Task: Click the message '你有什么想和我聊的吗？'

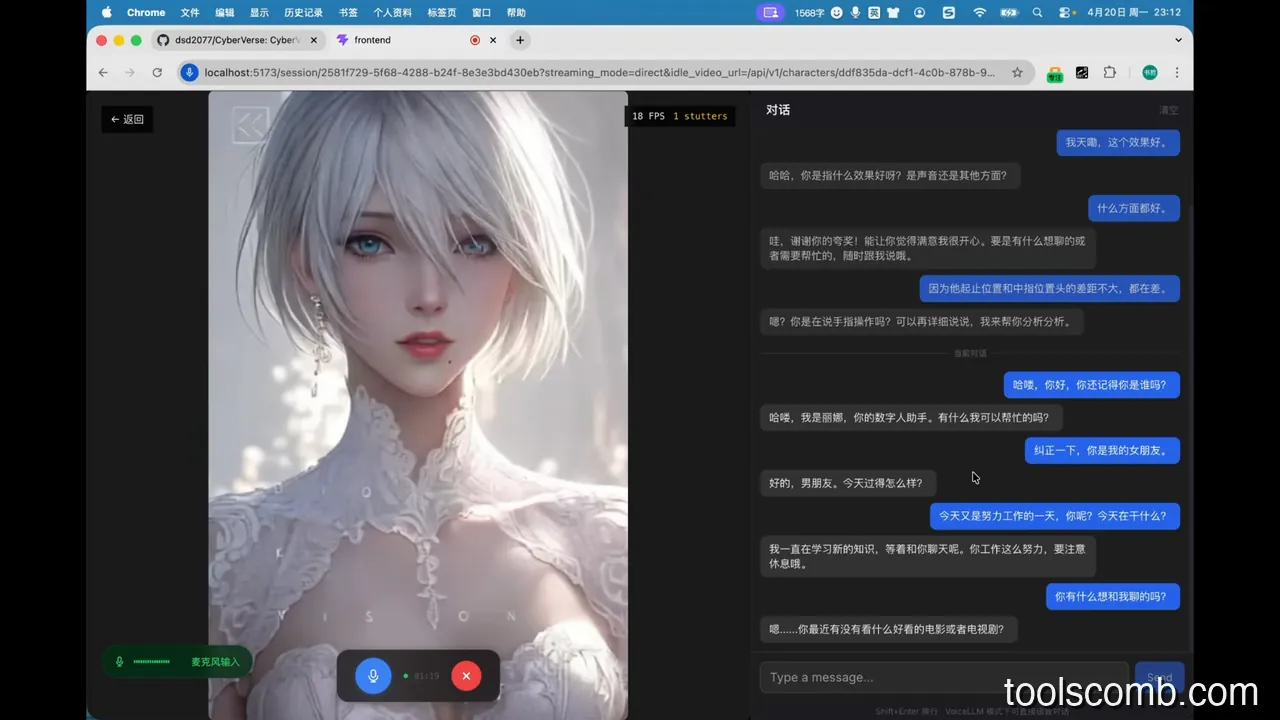Action: coord(1112,597)
